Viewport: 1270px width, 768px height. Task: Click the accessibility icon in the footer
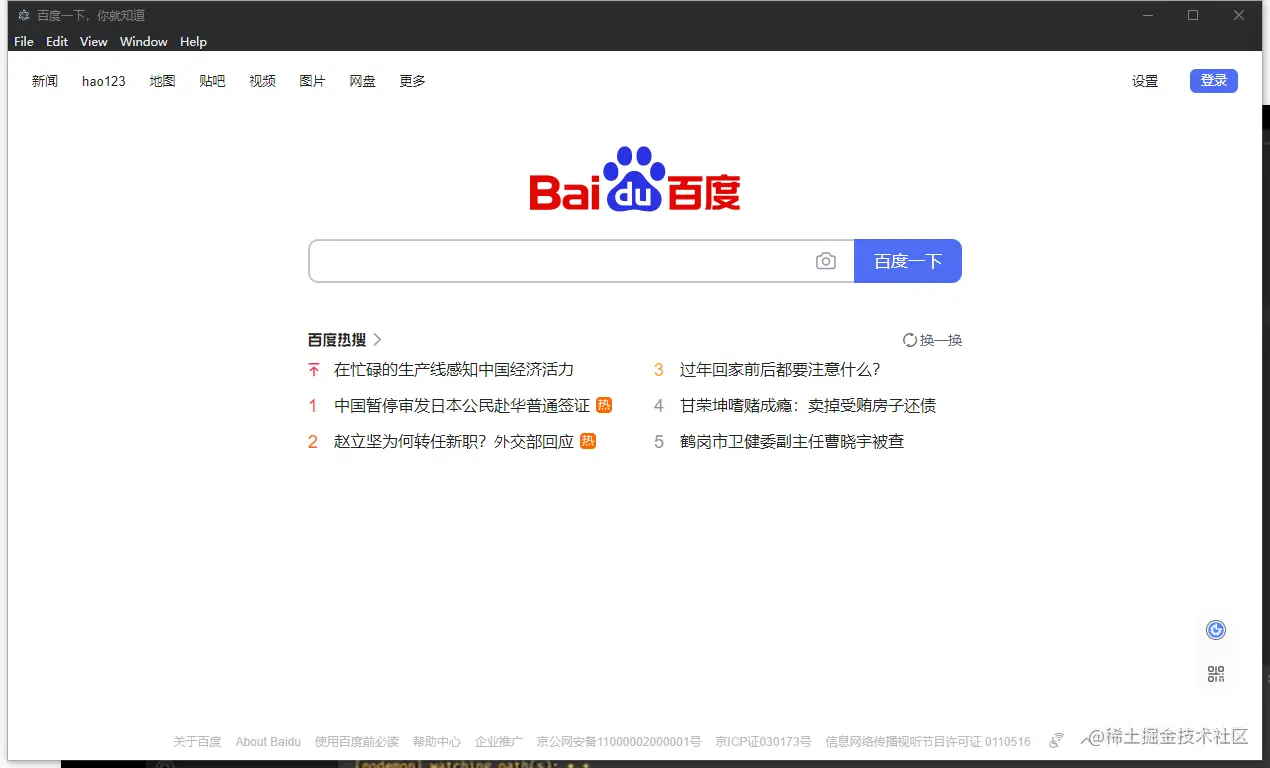[x=1057, y=740]
